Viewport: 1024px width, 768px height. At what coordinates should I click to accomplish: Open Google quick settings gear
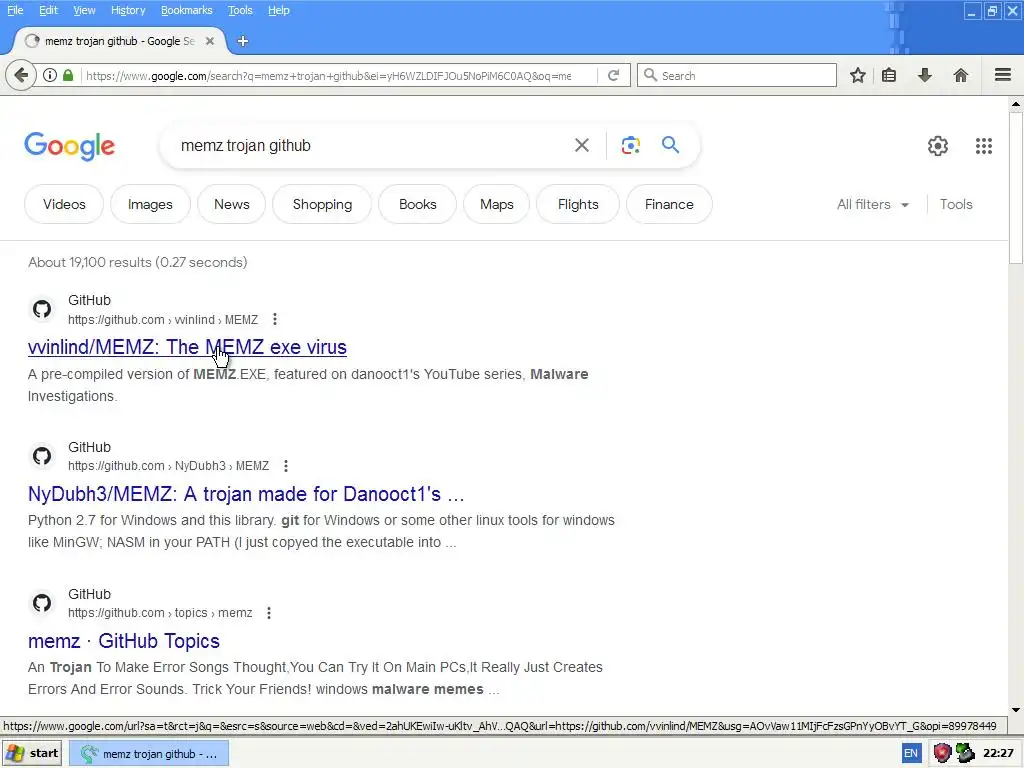(x=938, y=146)
